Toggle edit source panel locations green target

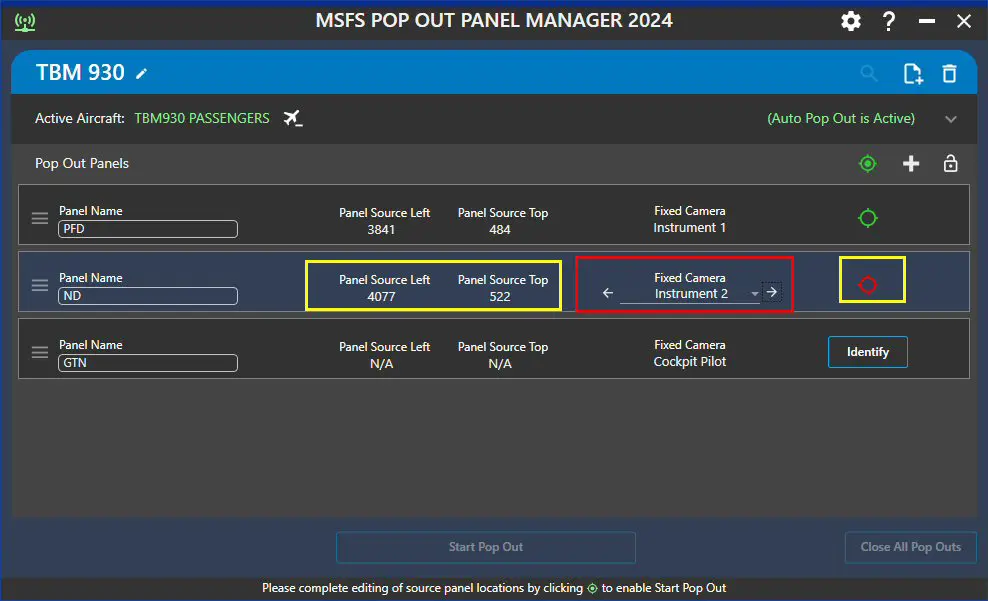point(868,164)
